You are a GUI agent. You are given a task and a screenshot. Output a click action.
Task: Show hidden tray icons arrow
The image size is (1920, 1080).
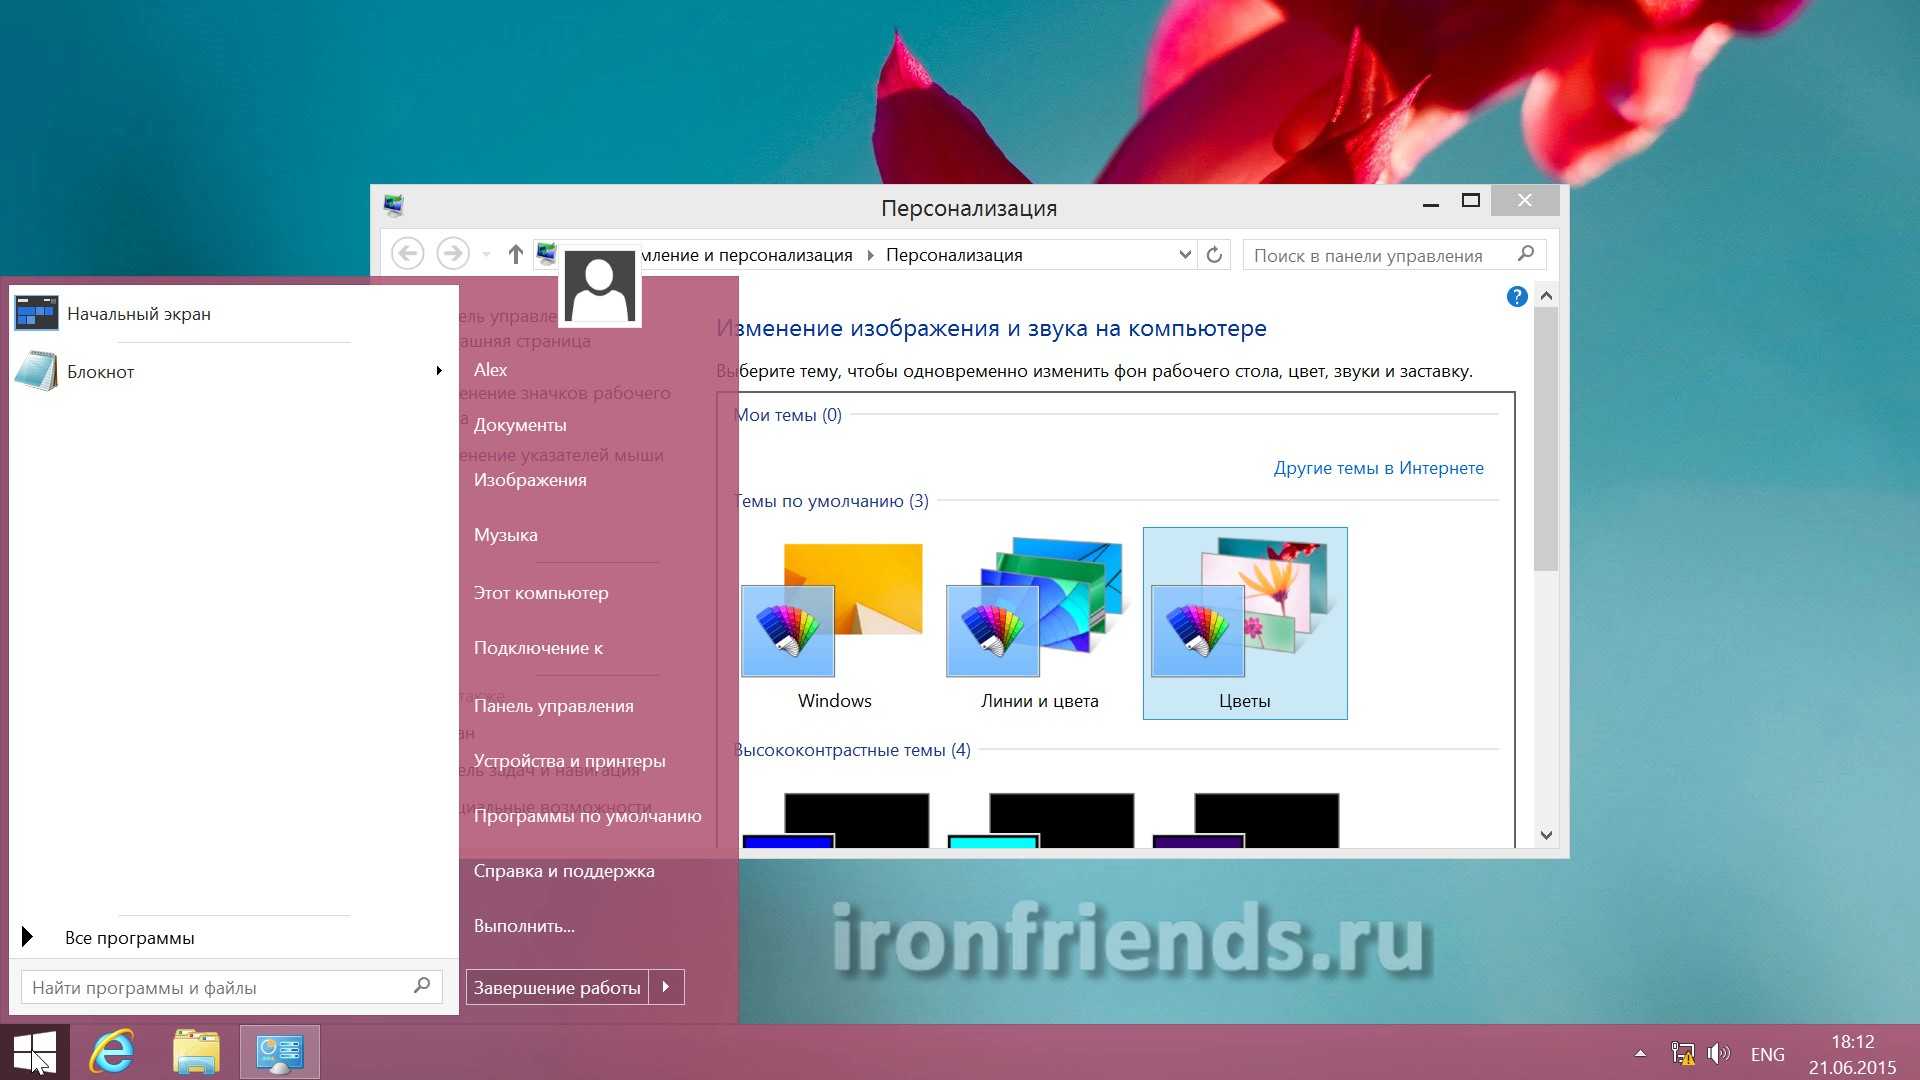pos(1640,1054)
